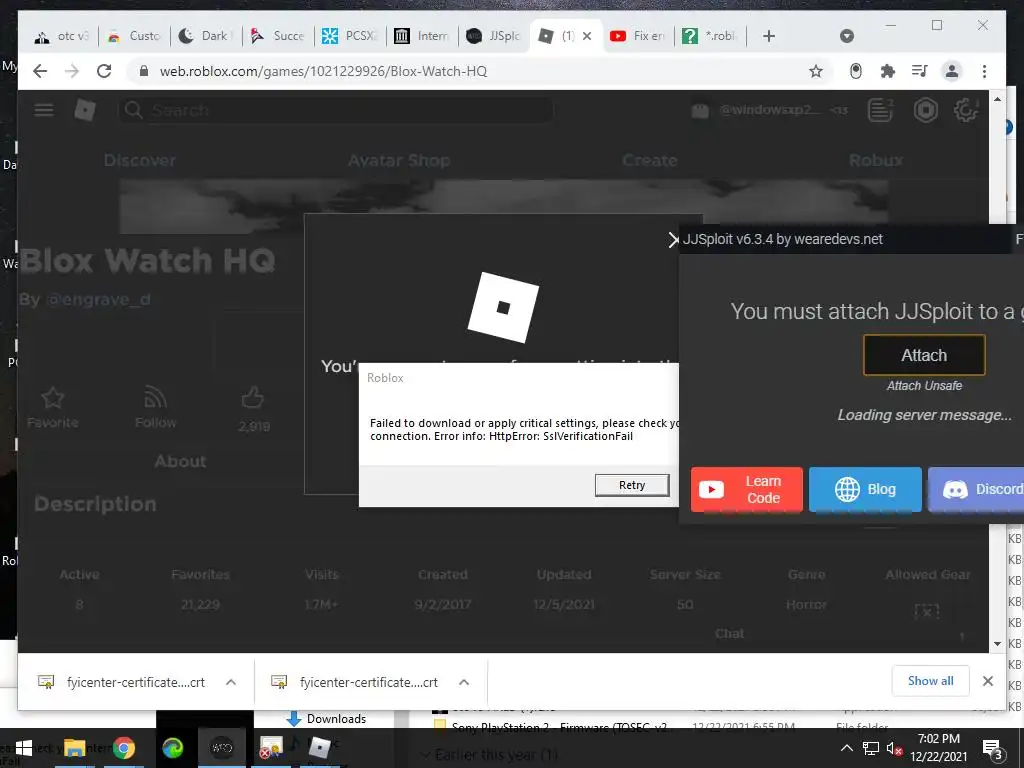1024x768 pixels.
Task: Click Retry in the Roblox error dialog
Action: pyautogui.click(x=632, y=485)
